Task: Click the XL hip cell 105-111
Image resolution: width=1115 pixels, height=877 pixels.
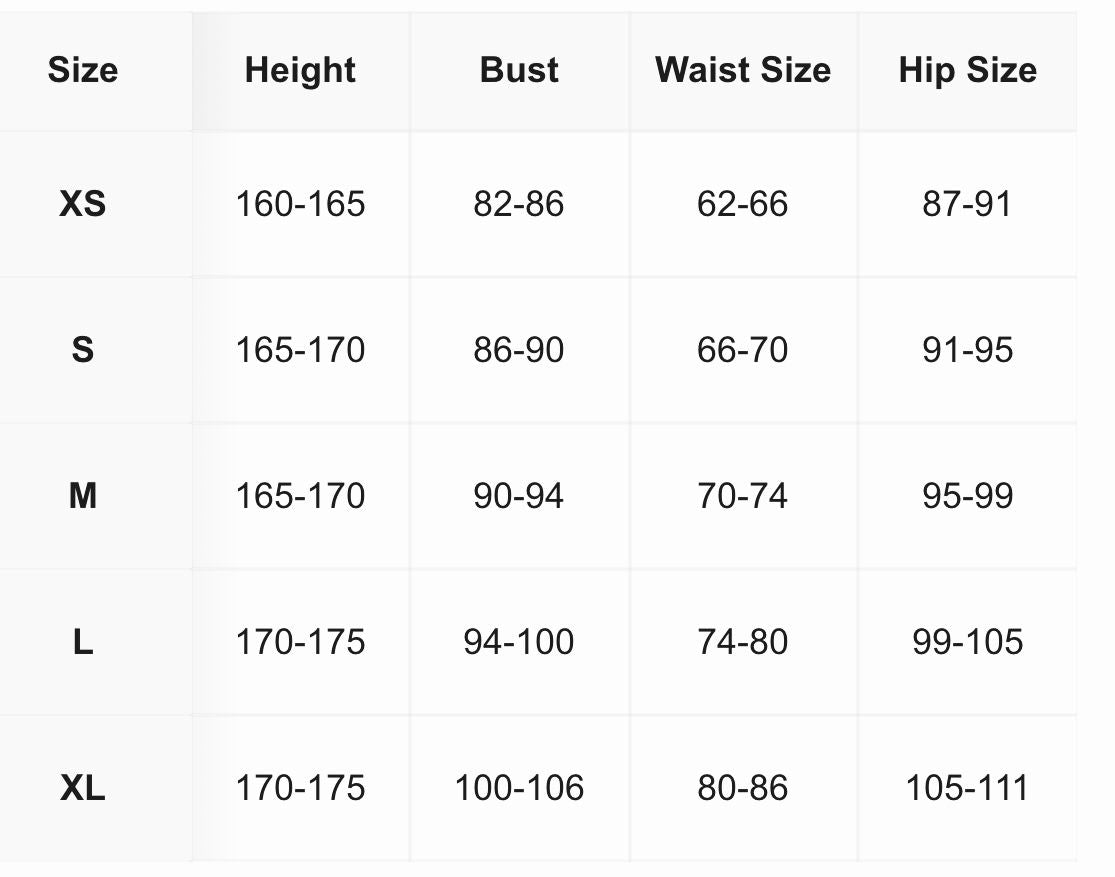Action: (x=968, y=788)
